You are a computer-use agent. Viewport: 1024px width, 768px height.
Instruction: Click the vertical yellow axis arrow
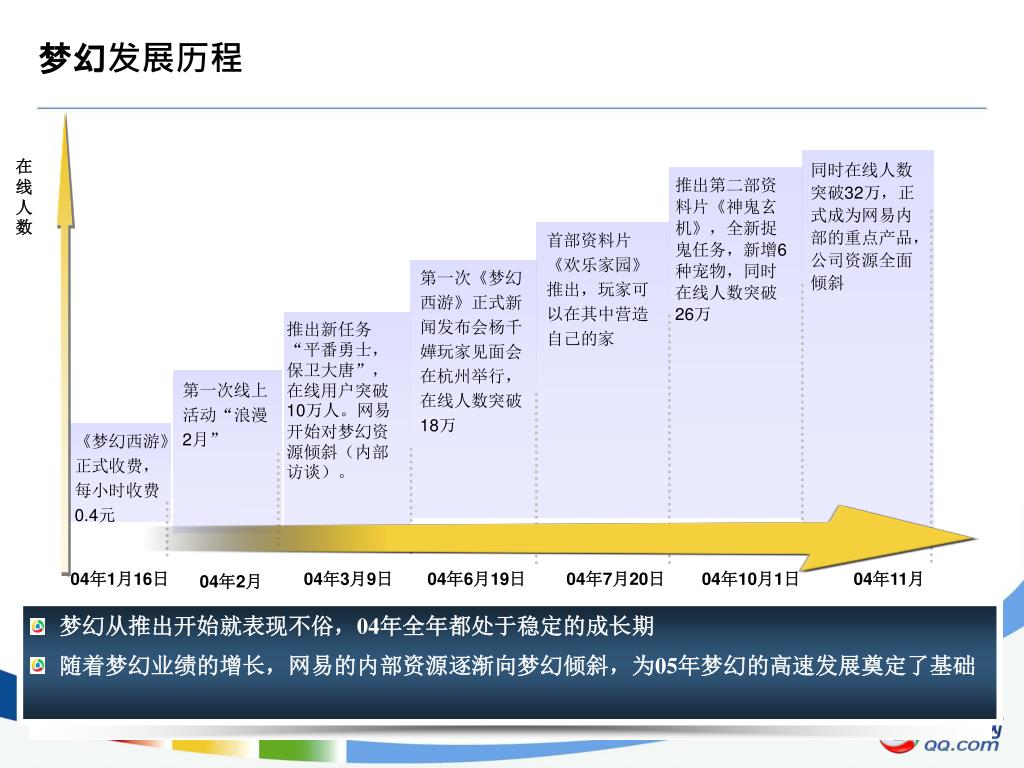[x=65, y=343]
